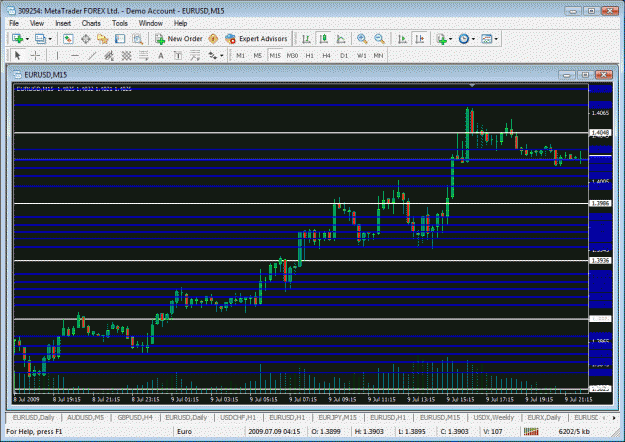This screenshot has width=625, height=442.
Task: Switch to the GBPUSD,H4 chart tab
Action: coord(135,417)
